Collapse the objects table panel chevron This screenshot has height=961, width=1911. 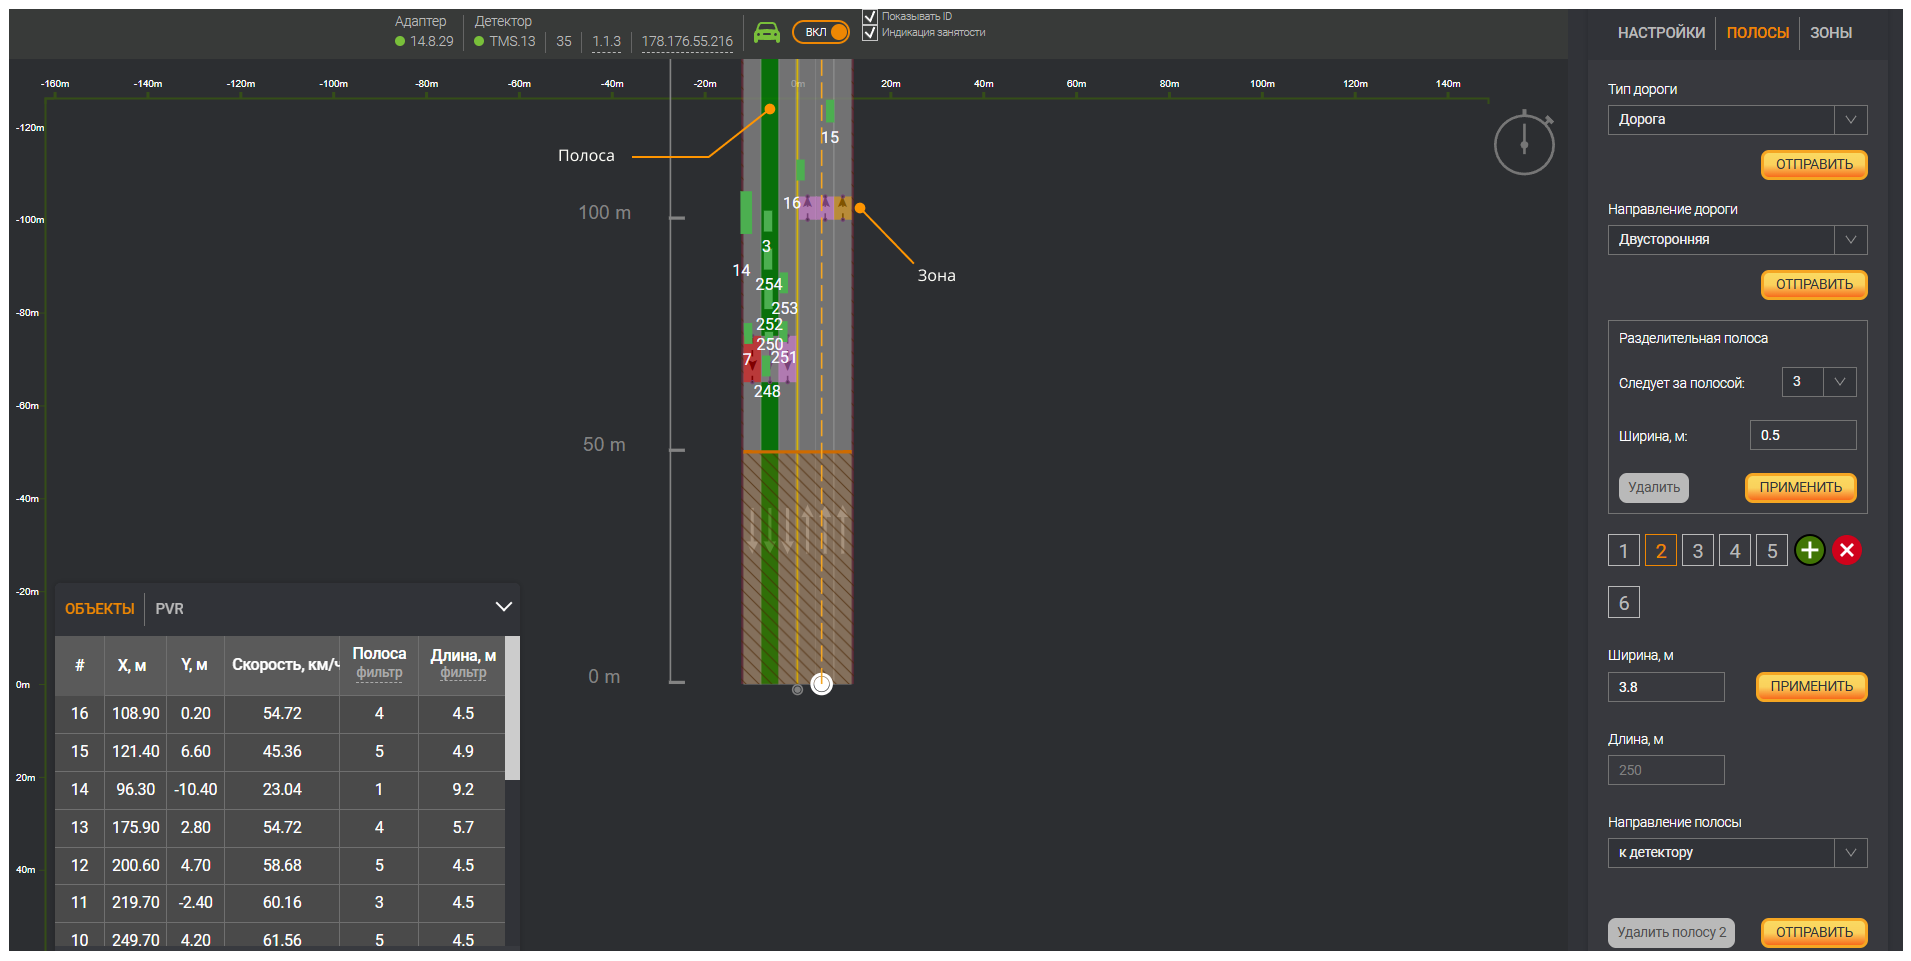[x=504, y=607]
